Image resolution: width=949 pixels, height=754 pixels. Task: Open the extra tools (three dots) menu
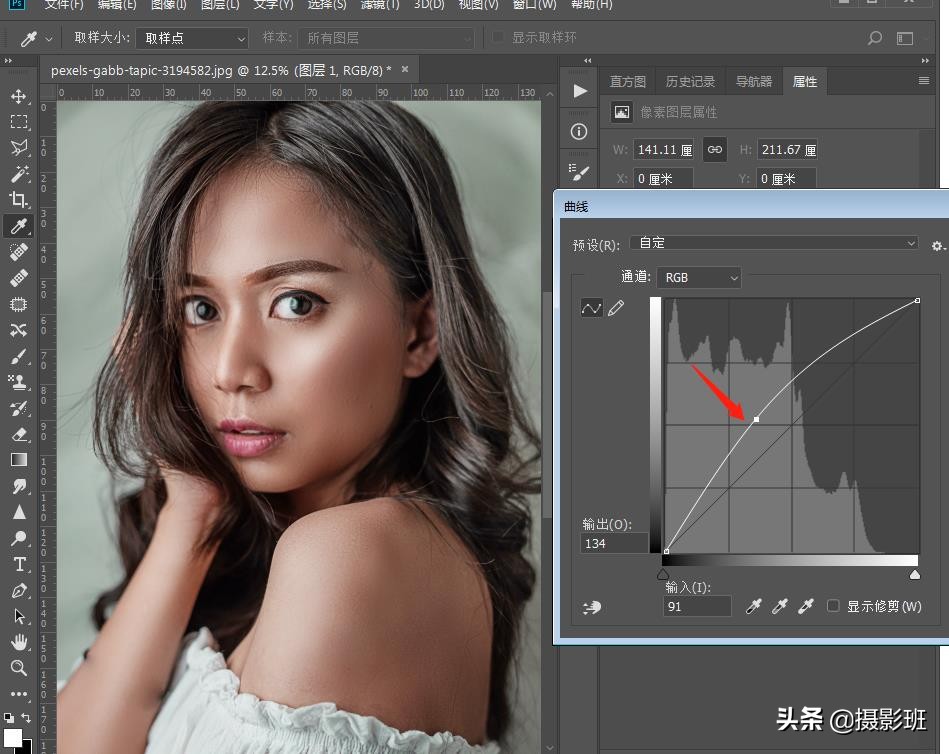(19, 693)
